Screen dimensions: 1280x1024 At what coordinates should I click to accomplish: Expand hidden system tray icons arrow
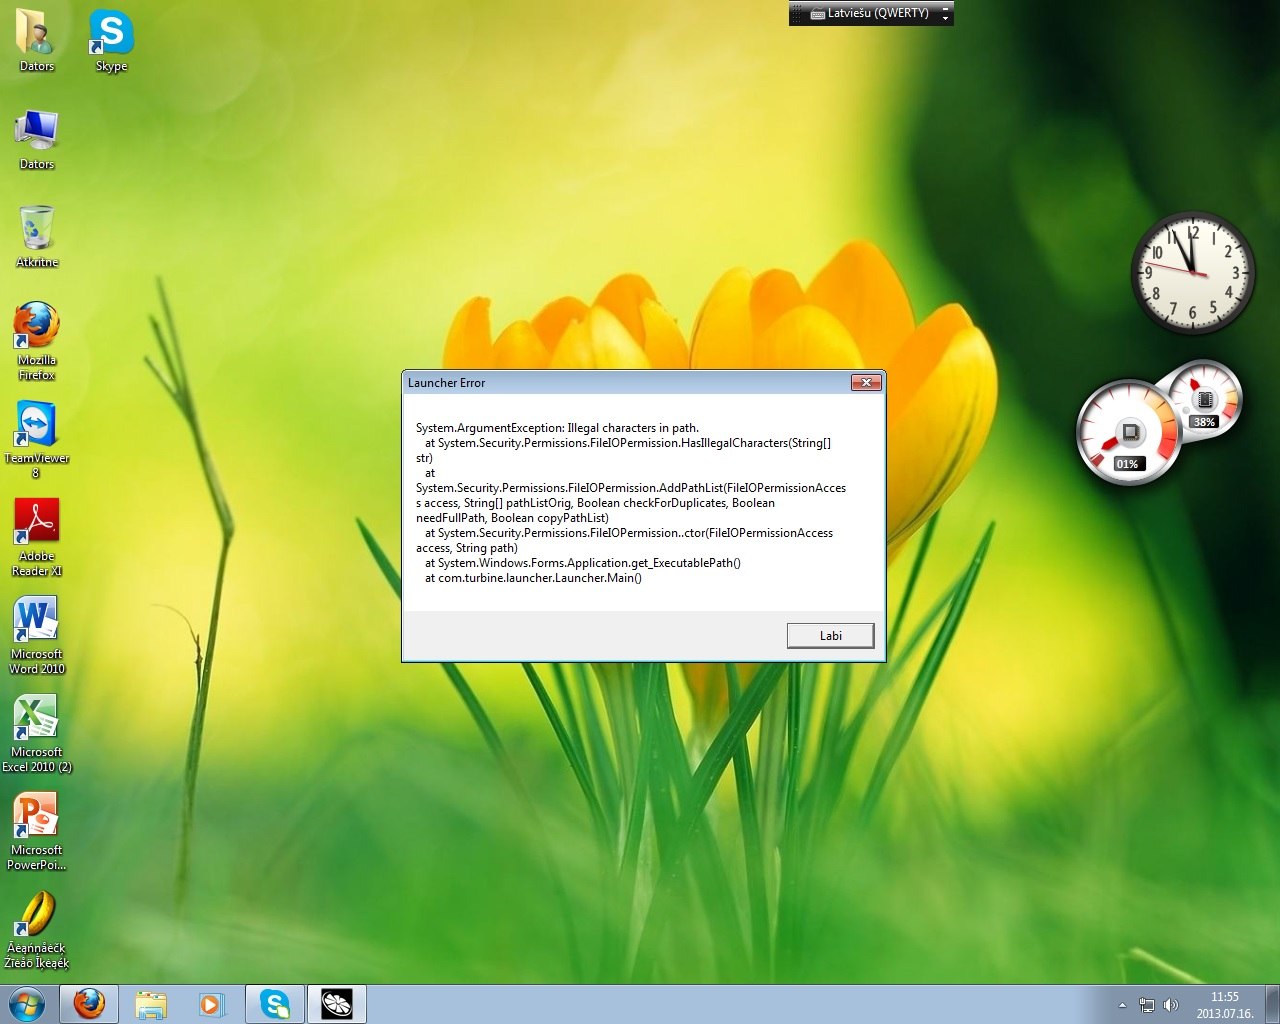(x=1122, y=1005)
